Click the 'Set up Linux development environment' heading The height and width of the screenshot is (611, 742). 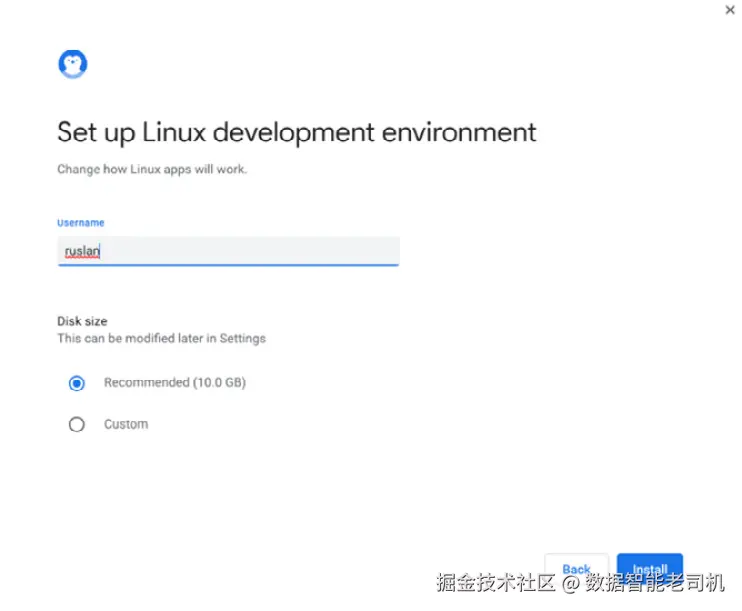pos(296,132)
